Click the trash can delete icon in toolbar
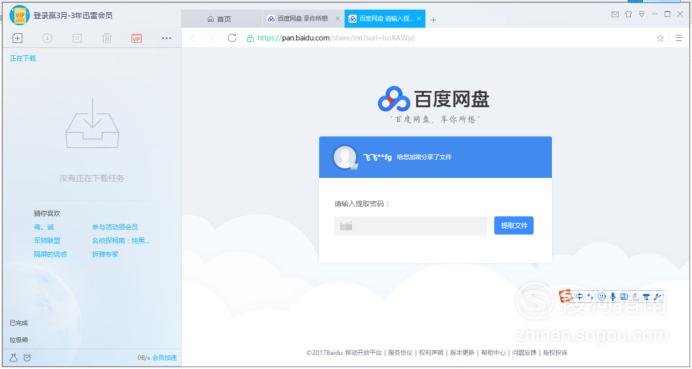The height and width of the screenshot is (369, 692). pos(107,38)
